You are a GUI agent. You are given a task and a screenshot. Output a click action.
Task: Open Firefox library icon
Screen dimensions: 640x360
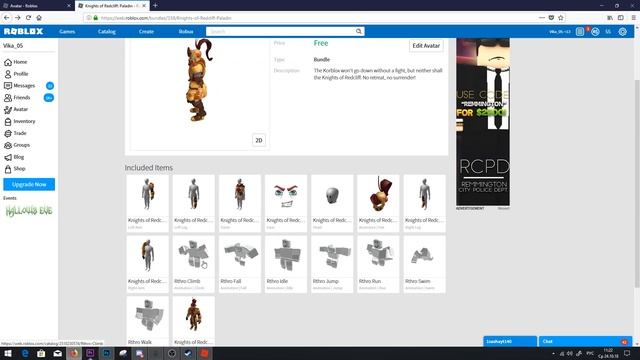pyautogui.click(x=610, y=18)
